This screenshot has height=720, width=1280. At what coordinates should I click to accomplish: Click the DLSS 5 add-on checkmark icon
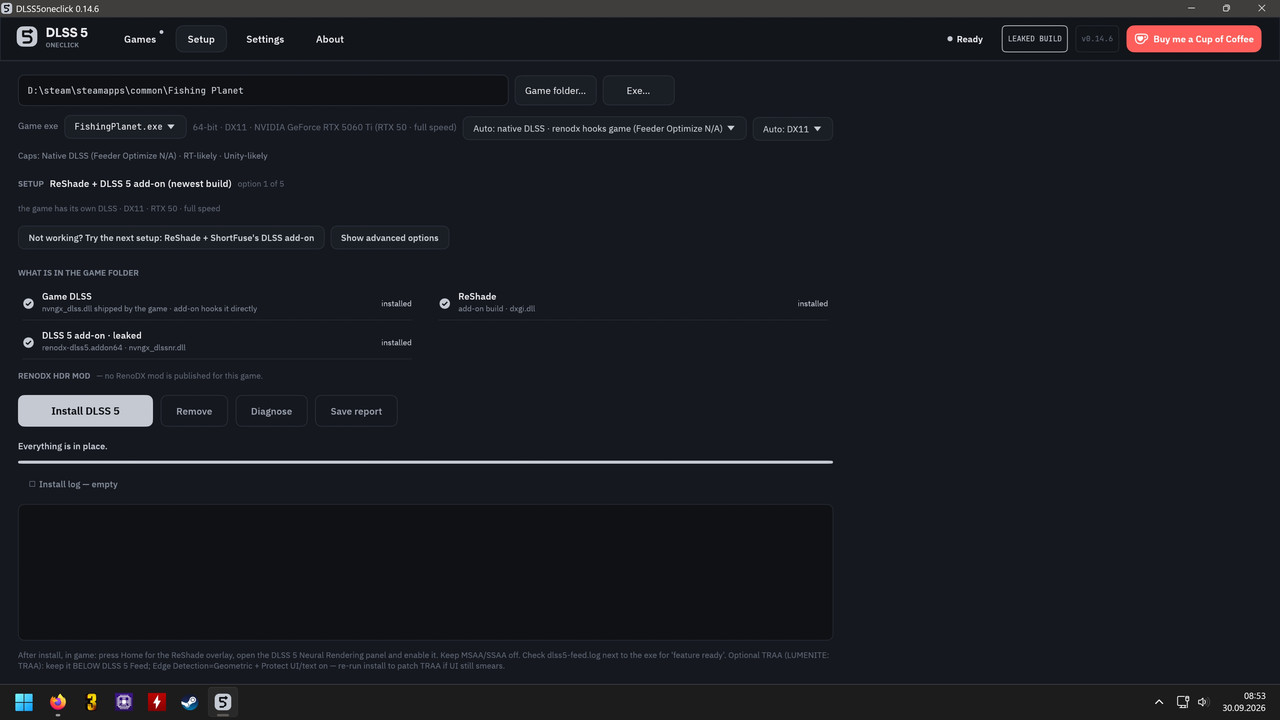28,342
